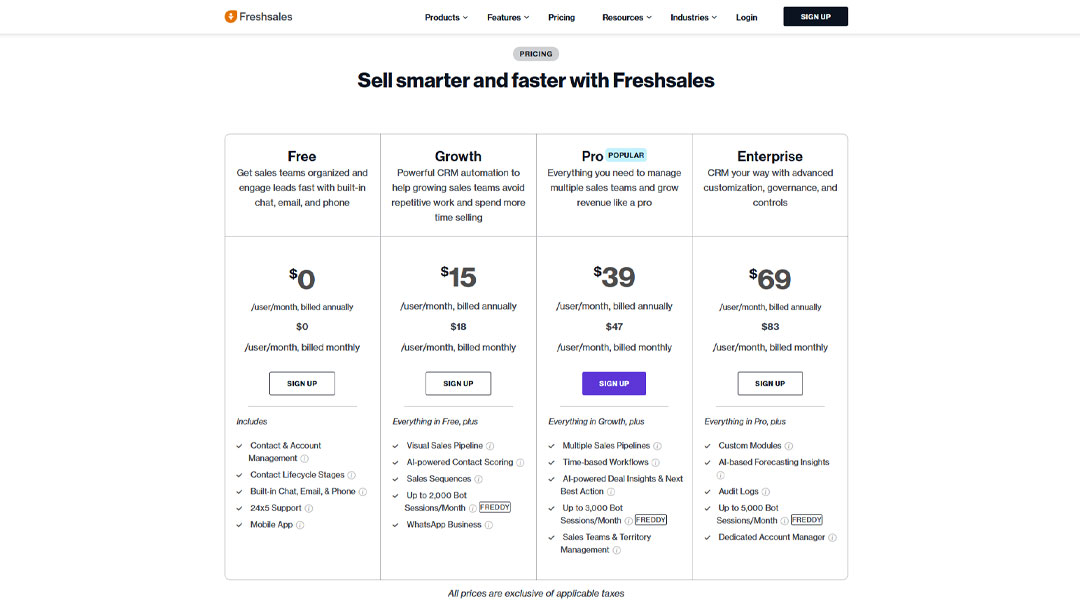Click info icon beside Time-based Workflows
Viewport: 1080px width, 608px height.
pyautogui.click(x=656, y=463)
